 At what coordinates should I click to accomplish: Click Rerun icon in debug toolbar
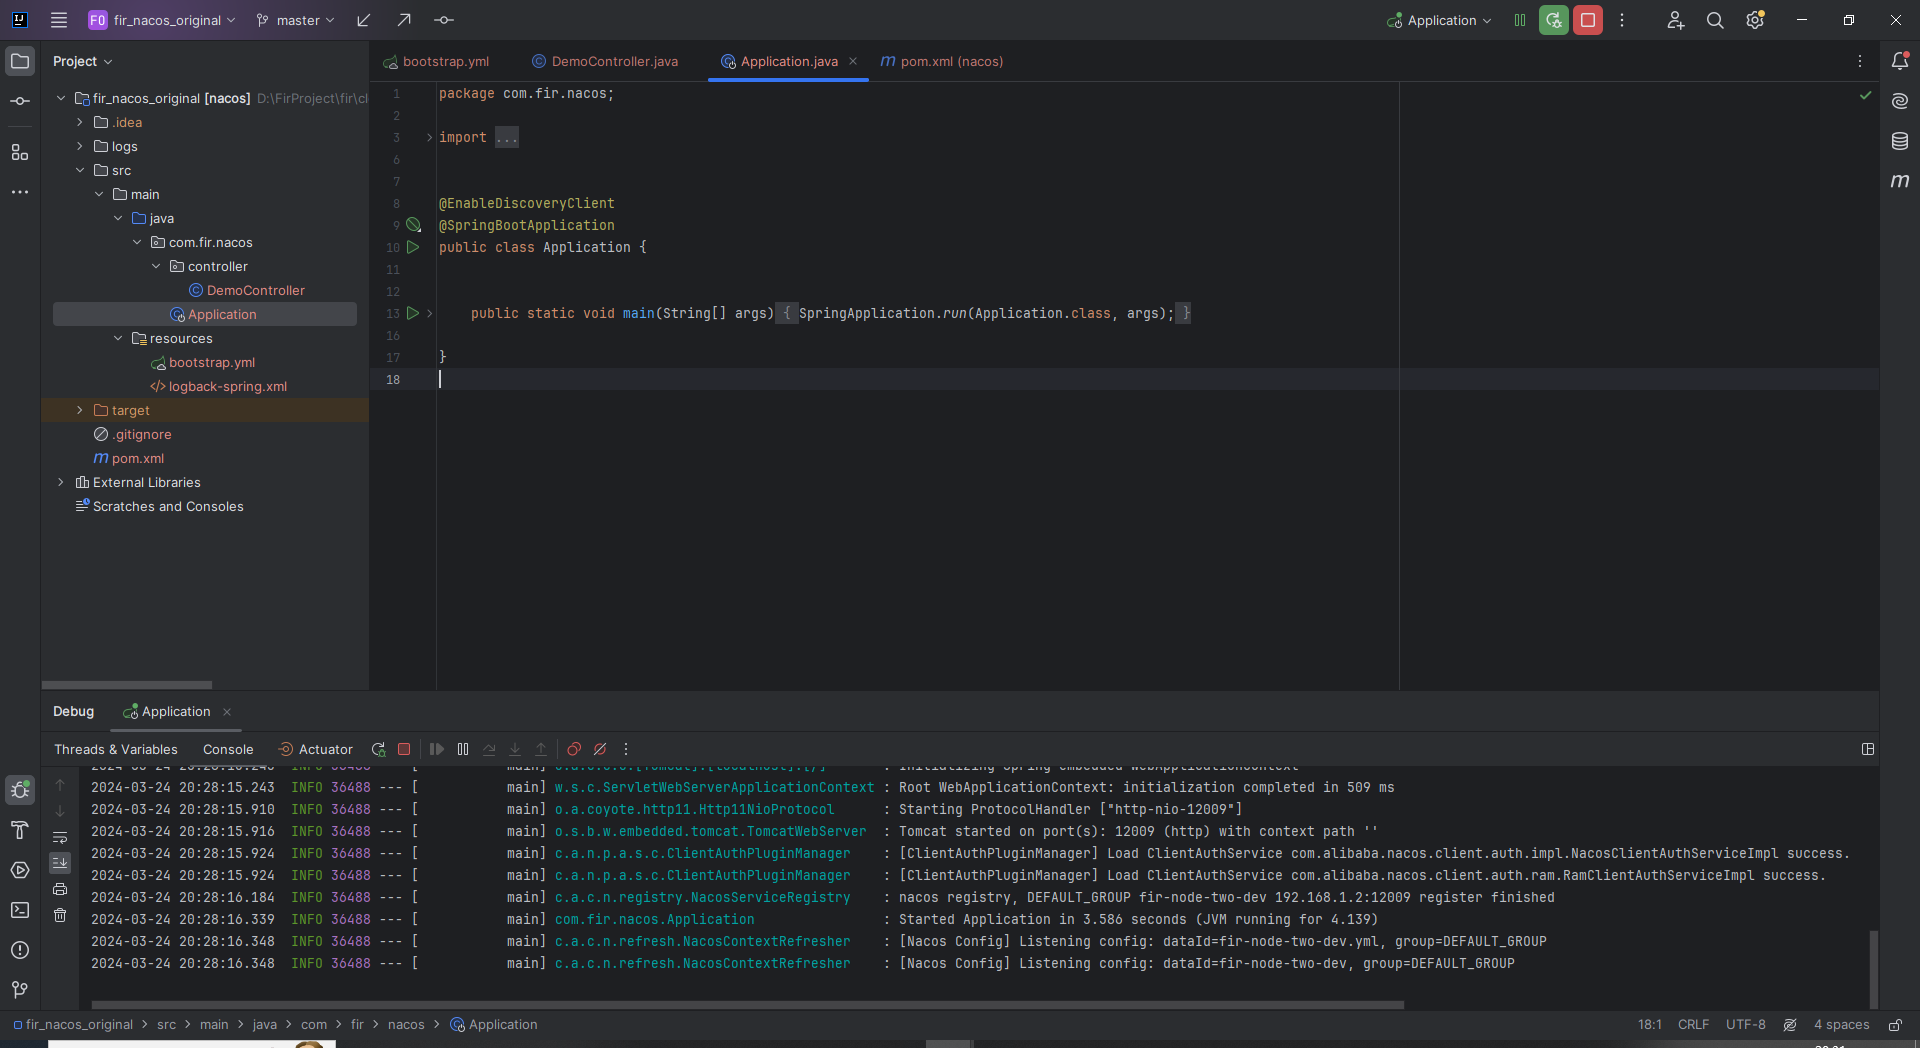point(378,749)
